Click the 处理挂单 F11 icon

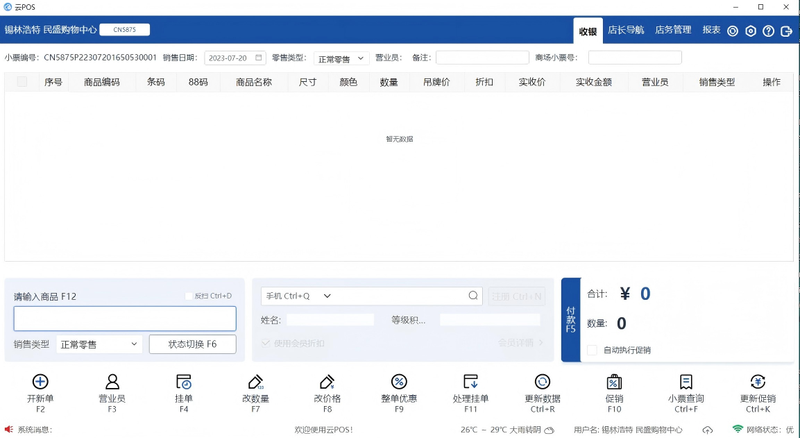[470, 382]
